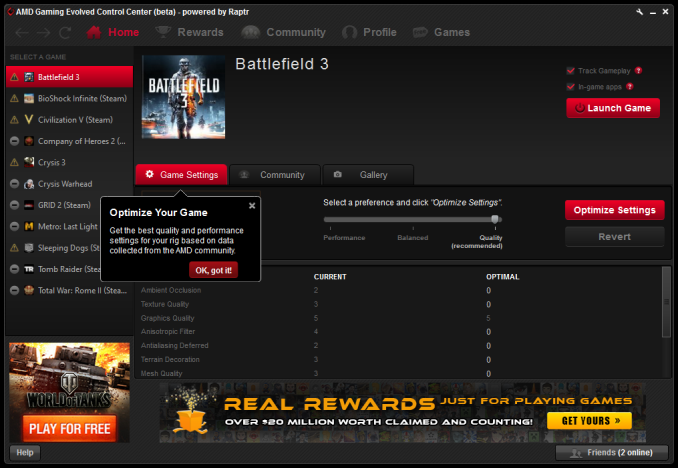Image resolution: width=678 pixels, height=468 pixels.
Task: Click the Sleeping Dogs game icon
Action: (x=29, y=248)
